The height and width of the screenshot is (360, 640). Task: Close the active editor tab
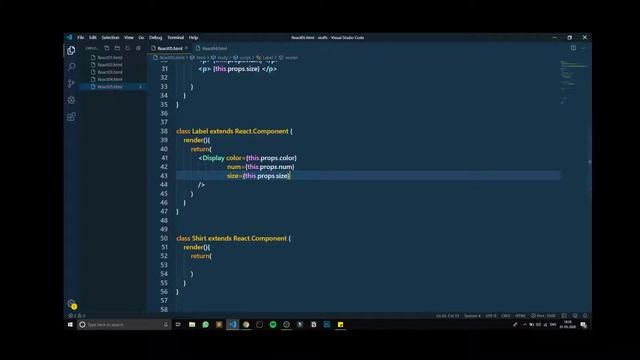(187, 48)
